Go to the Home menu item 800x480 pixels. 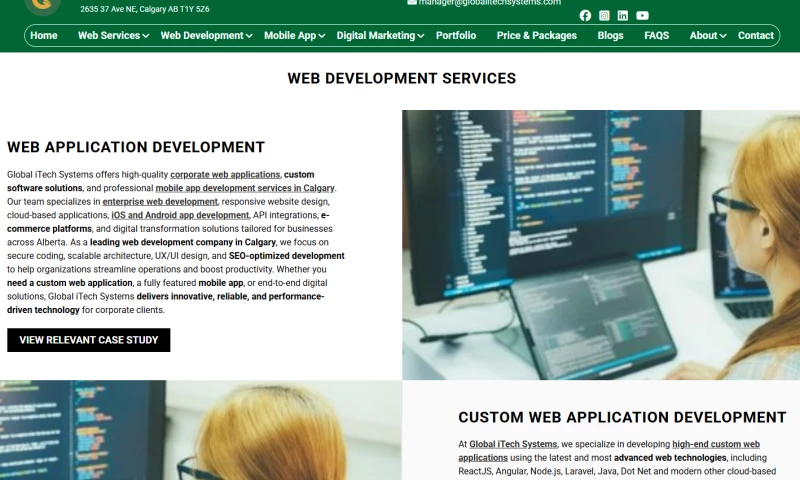point(43,35)
